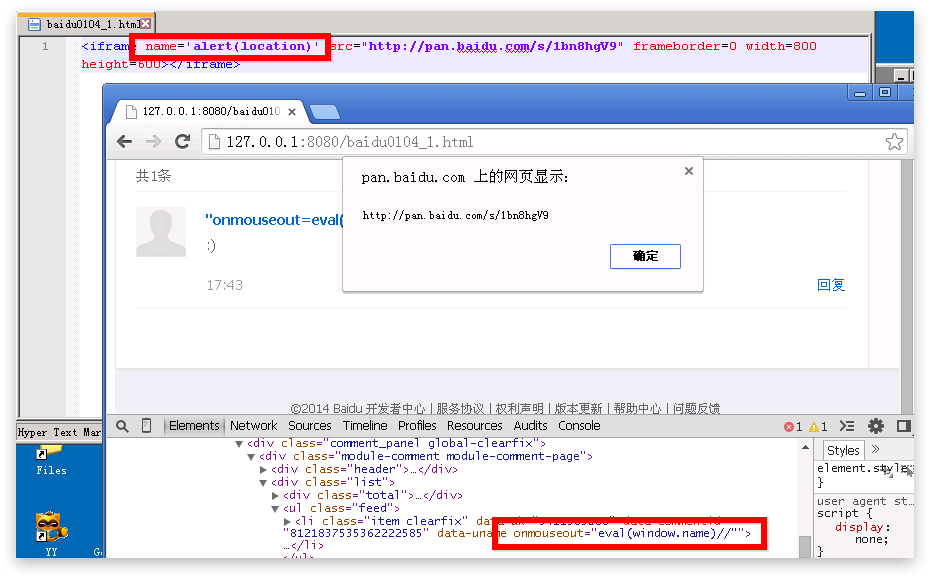Click the red error count indicator
Screen dimensions: 930x579
tap(793, 427)
